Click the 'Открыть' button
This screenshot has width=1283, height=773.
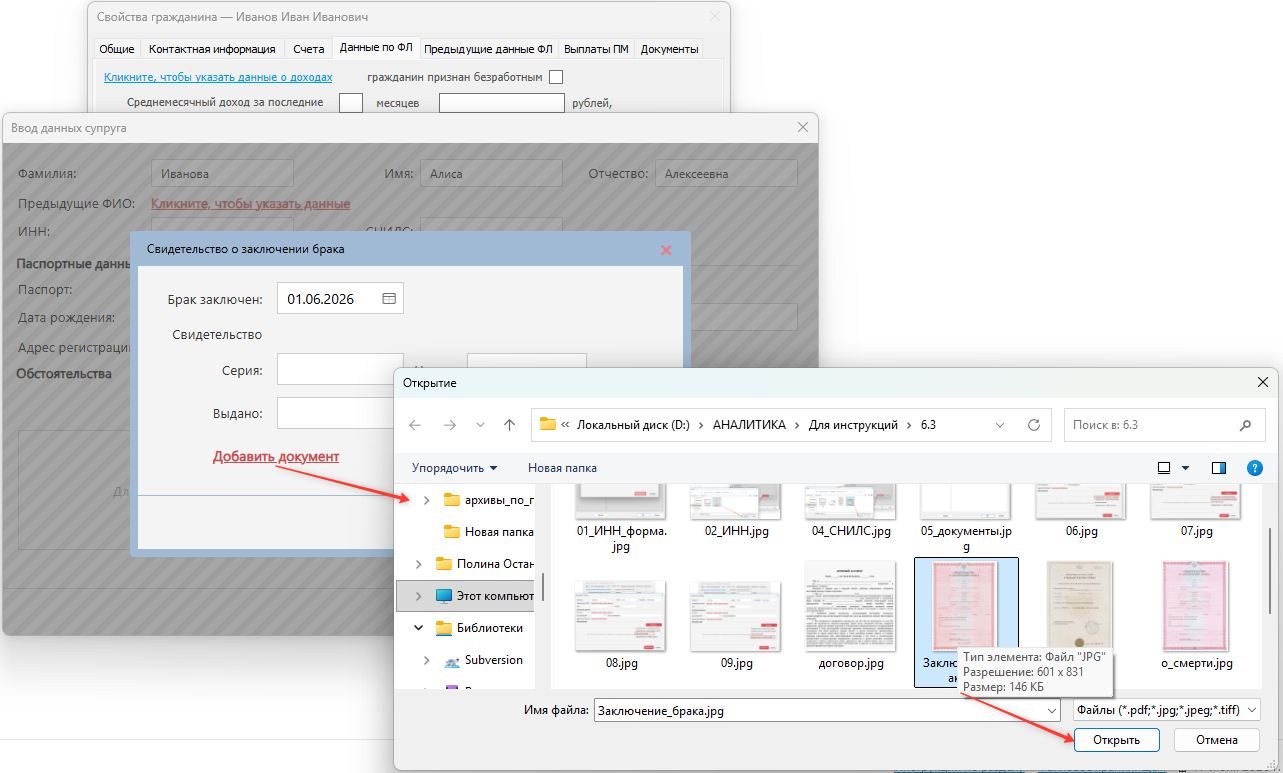1116,740
